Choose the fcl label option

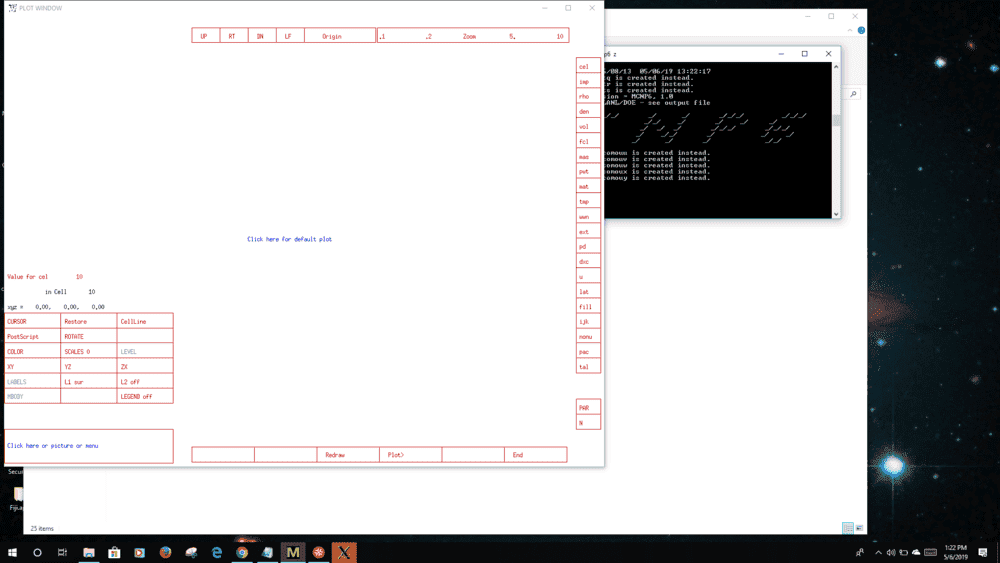588,142
